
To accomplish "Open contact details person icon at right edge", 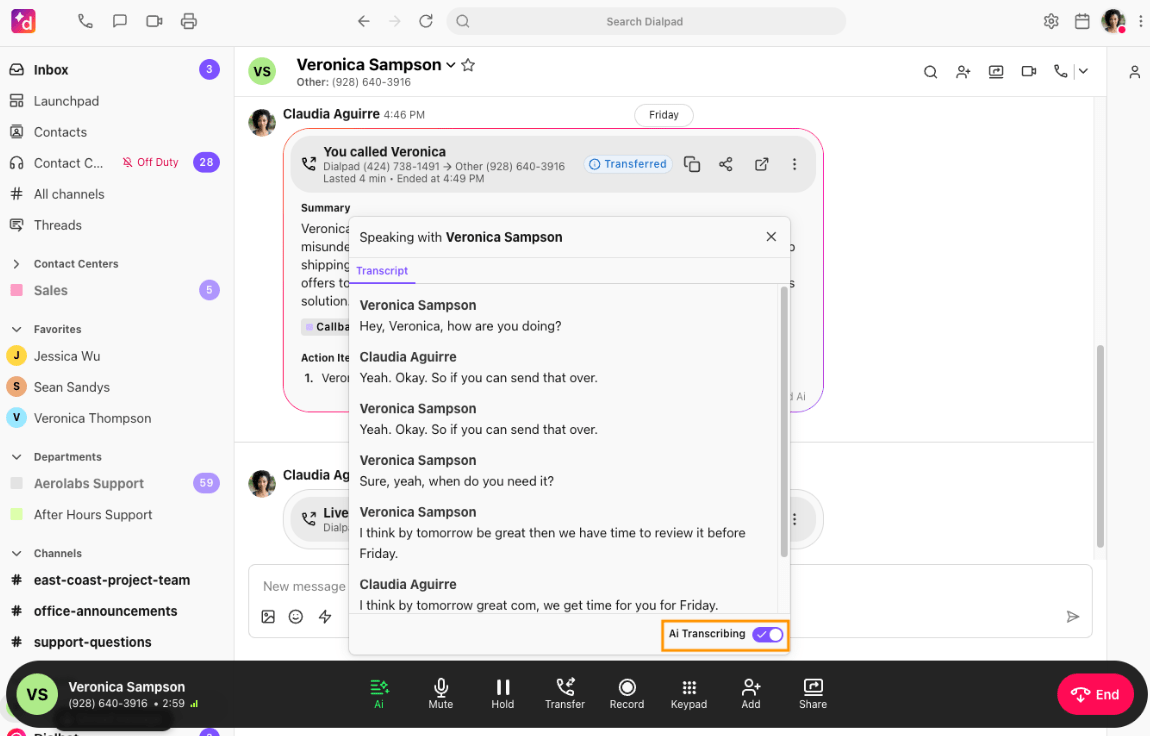I will tap(1134, 72).
